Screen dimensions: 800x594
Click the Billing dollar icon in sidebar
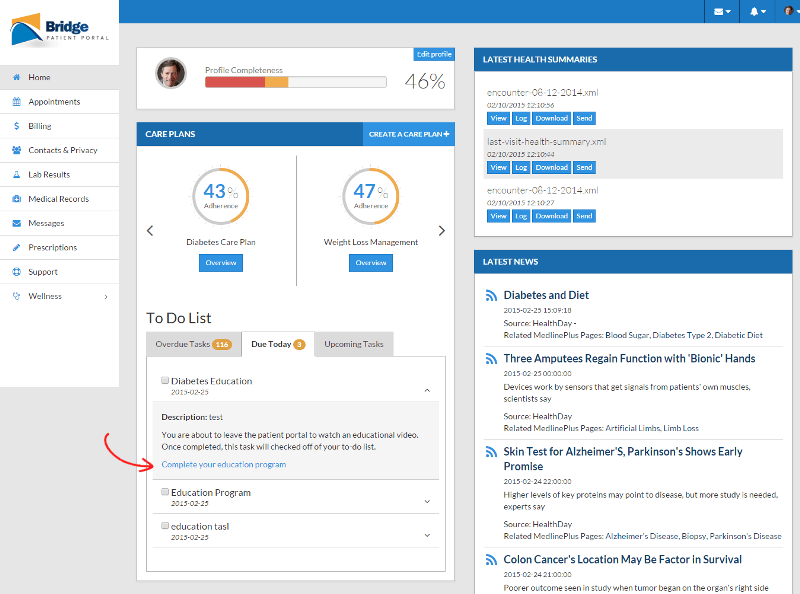point(17,126)
